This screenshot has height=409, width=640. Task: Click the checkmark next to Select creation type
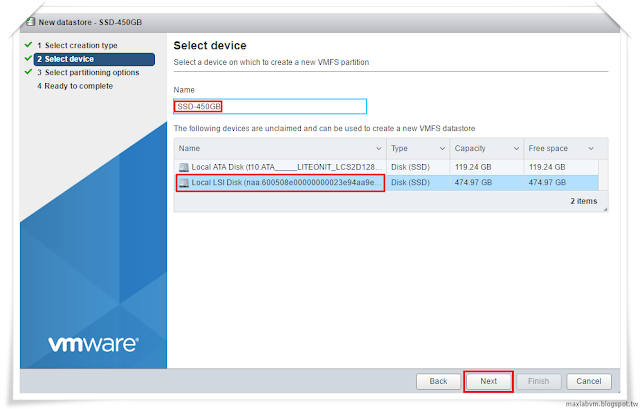tap(28, 44)
